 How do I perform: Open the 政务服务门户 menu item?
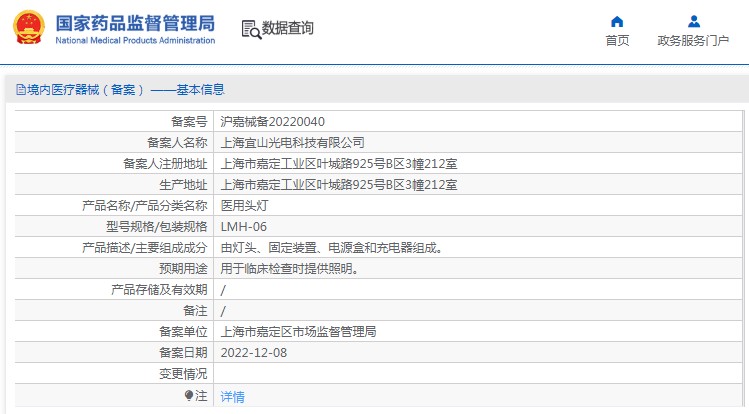click(693, 41)
